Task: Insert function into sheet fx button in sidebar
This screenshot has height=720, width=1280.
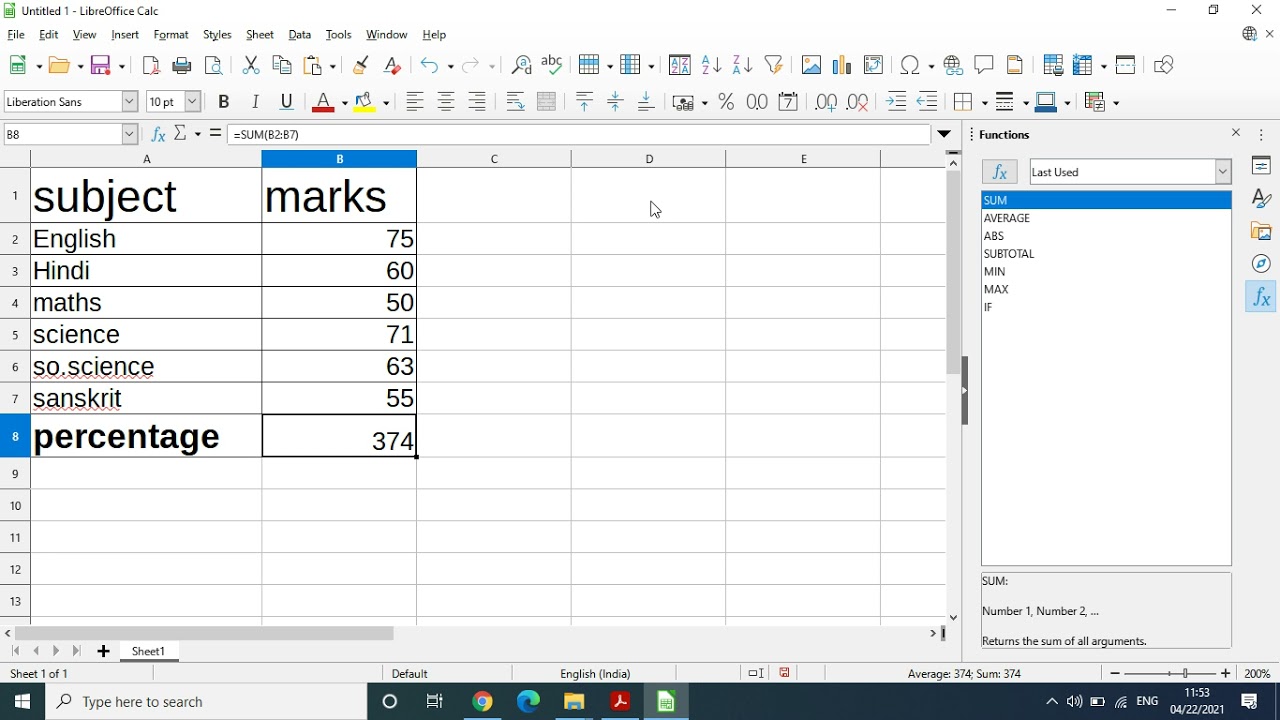Action: click(x=1000, y=172)
